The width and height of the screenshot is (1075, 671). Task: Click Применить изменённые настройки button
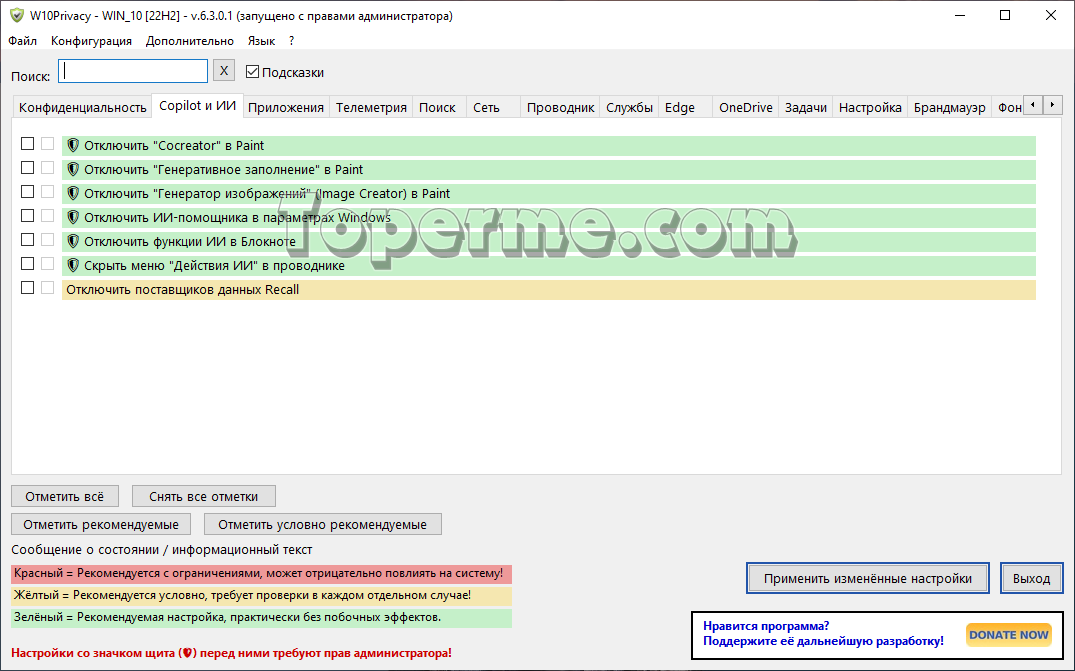coord(867,578)
